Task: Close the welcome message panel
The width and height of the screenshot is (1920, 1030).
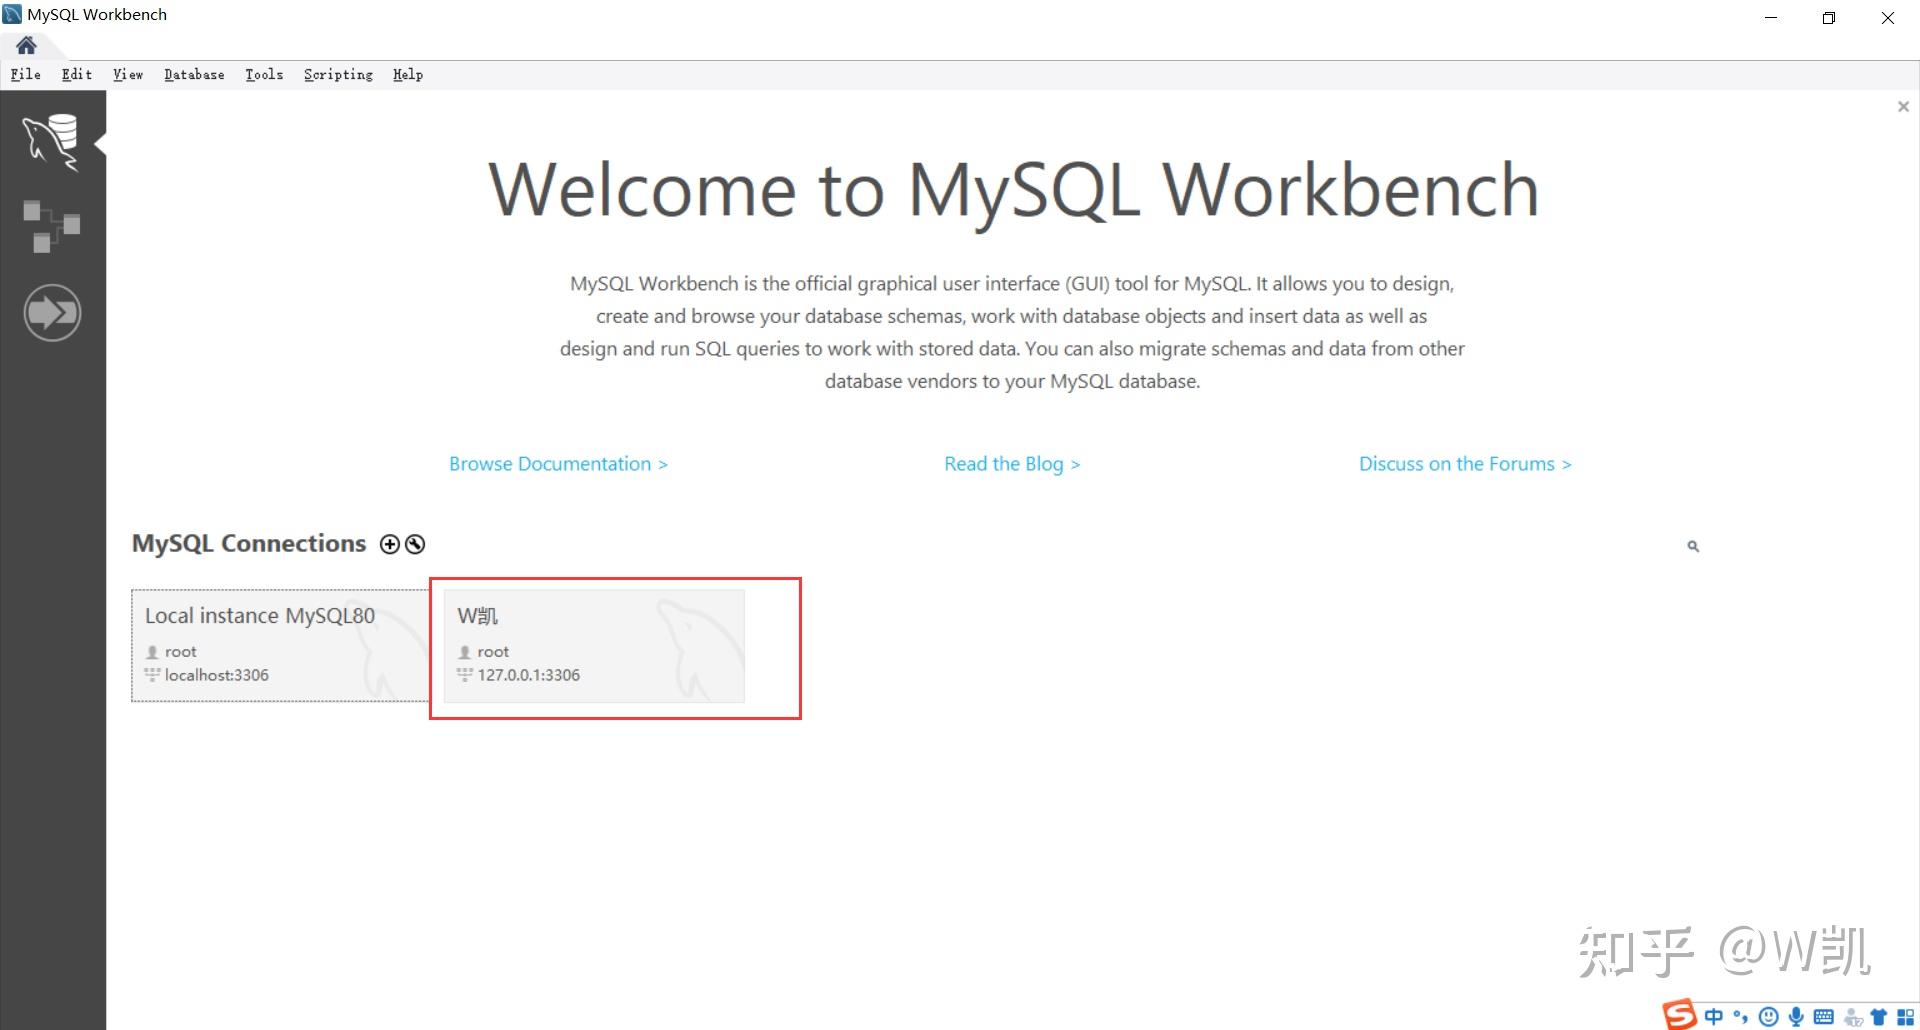Action: pyautogui.click(x=1903, y=107)
